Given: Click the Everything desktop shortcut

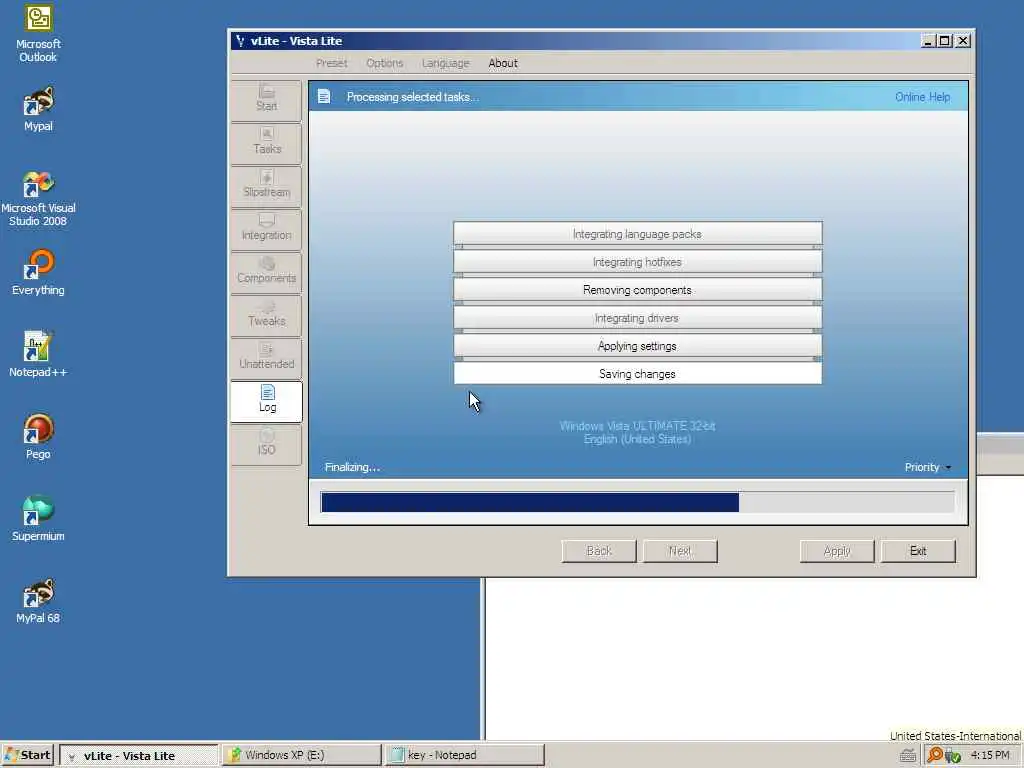Looking at the screenshot, I should [38, 272].
